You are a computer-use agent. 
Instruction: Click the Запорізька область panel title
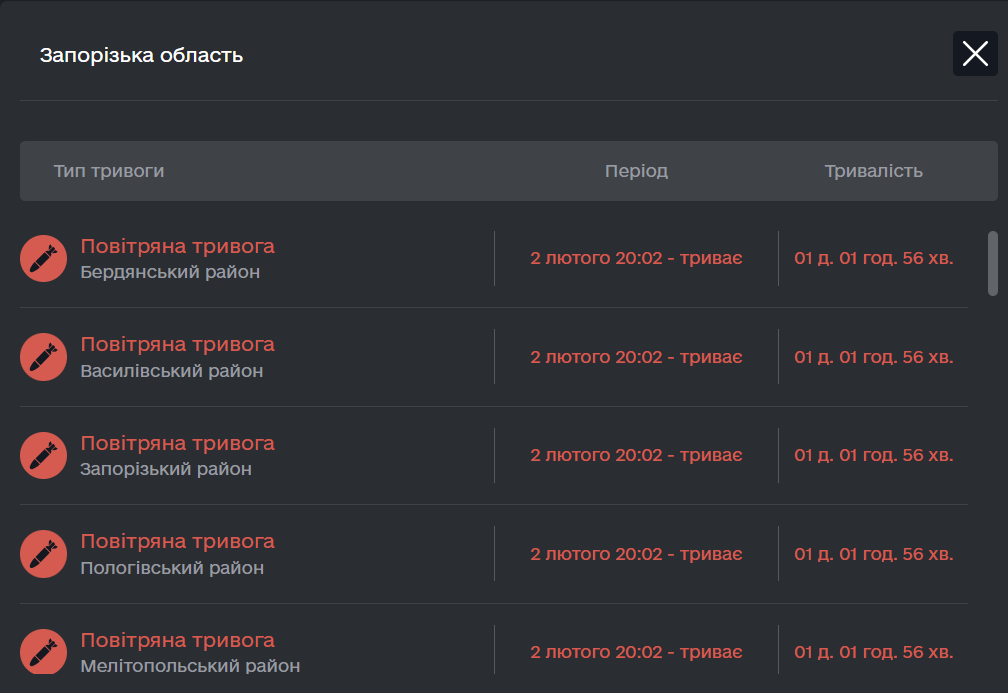141,55
